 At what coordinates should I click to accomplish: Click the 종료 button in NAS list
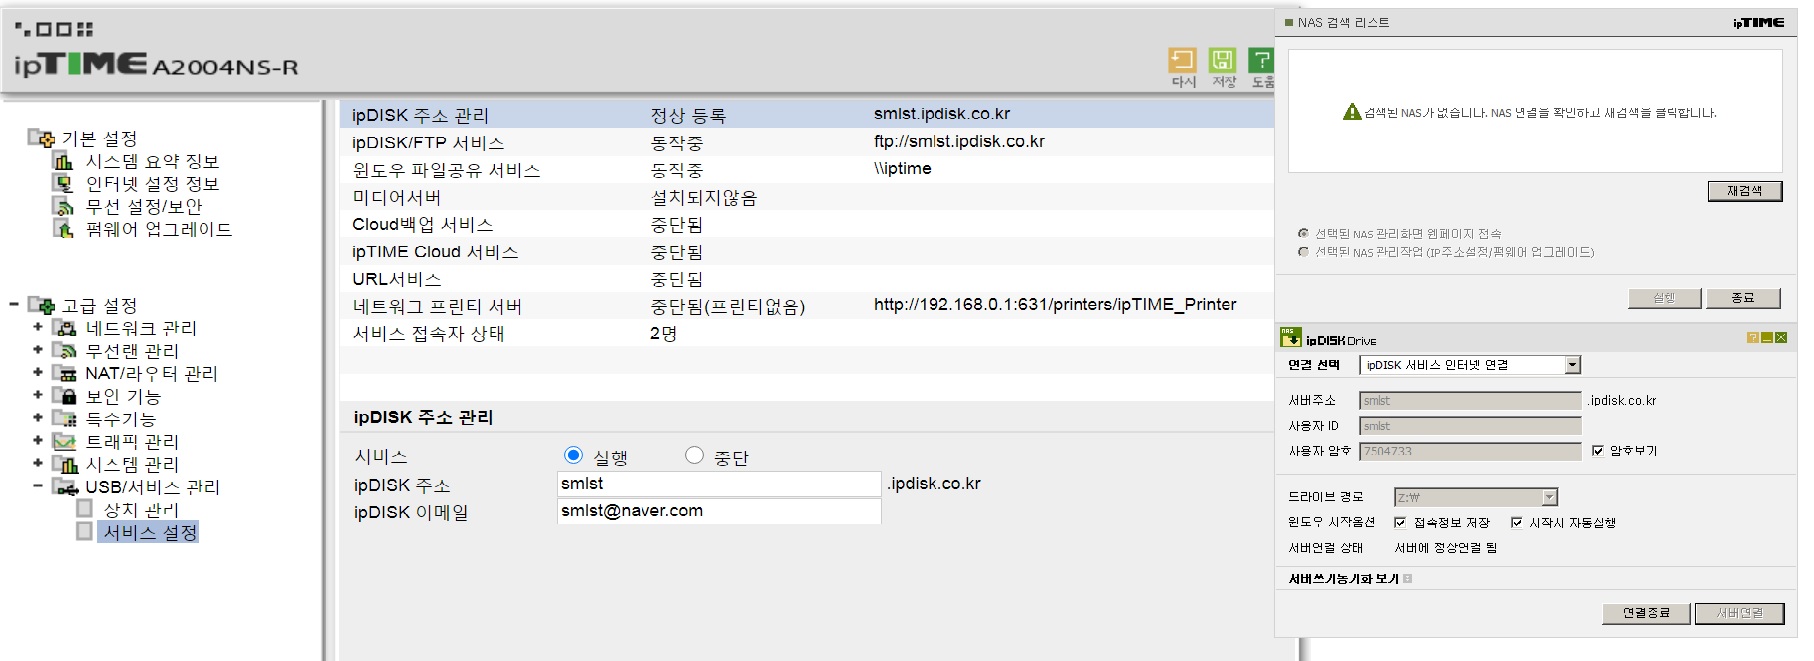click(1743, 298)
